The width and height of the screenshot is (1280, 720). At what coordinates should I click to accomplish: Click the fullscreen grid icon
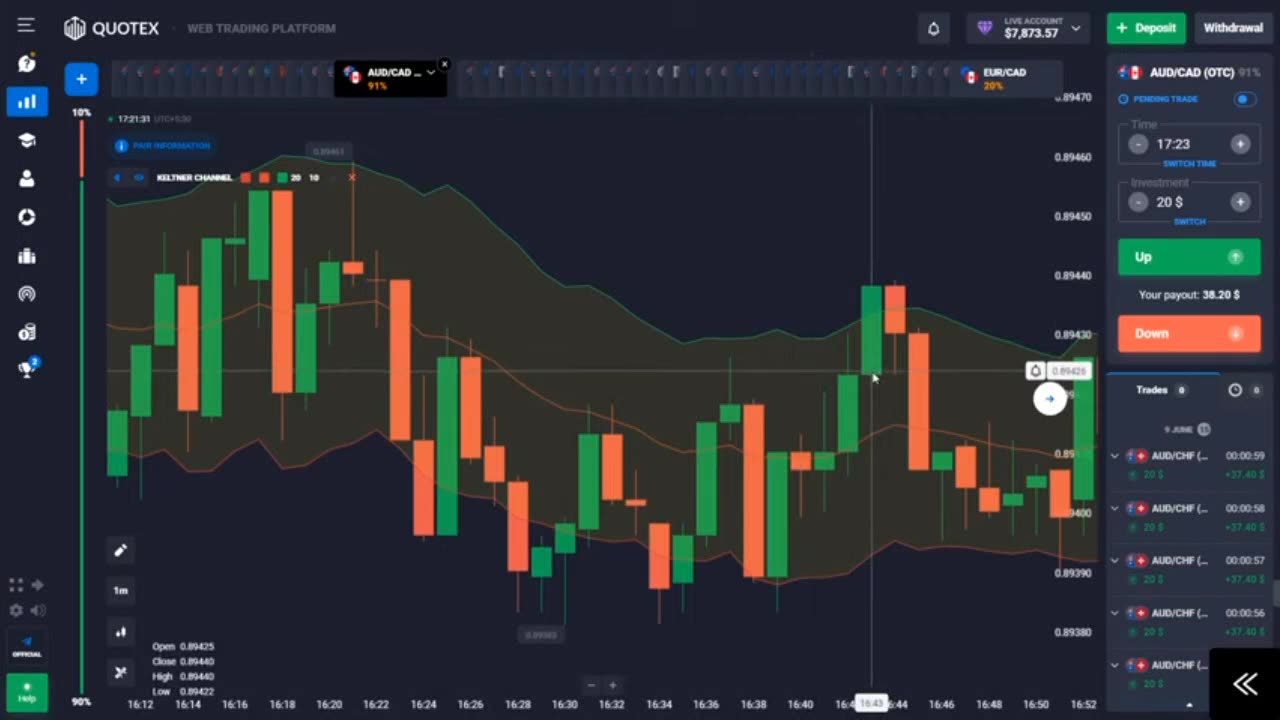point(16,585)
